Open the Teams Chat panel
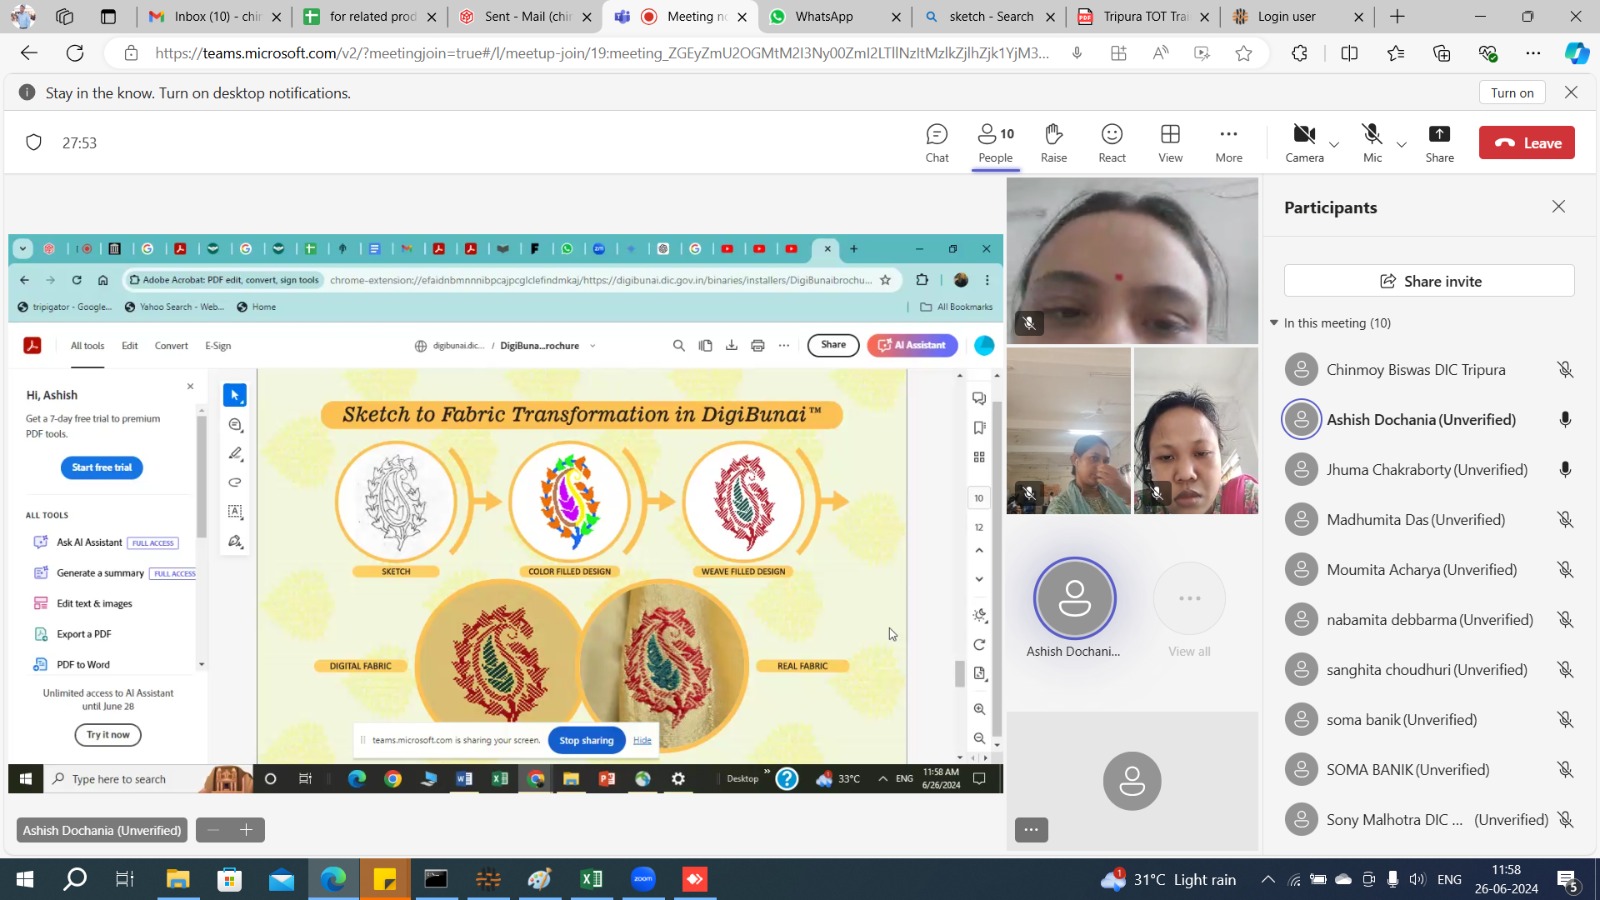This screenshot has width=1600, height=900. [937, 143]
